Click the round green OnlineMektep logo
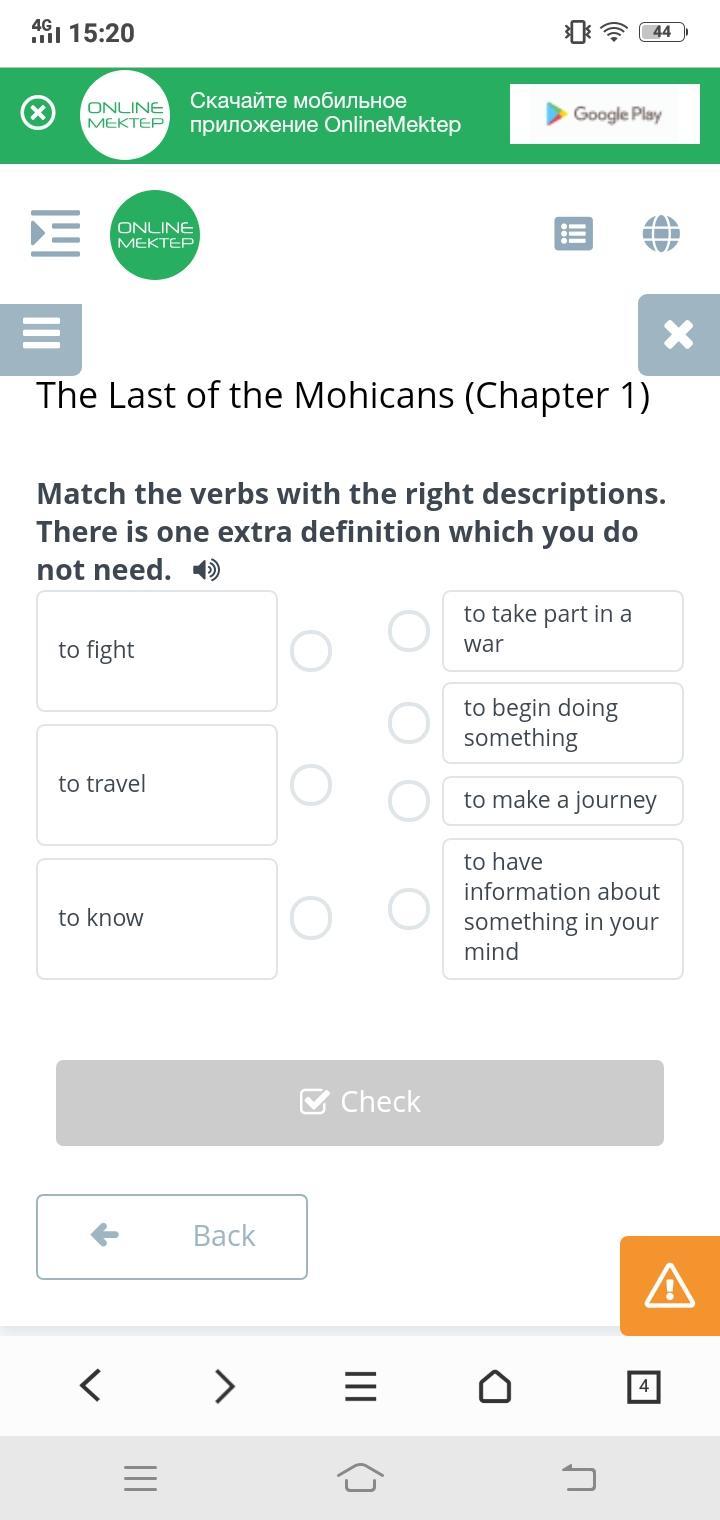The height and width of the screenshot is (1520, 720). pyautogui.click(x=155, y=235)
